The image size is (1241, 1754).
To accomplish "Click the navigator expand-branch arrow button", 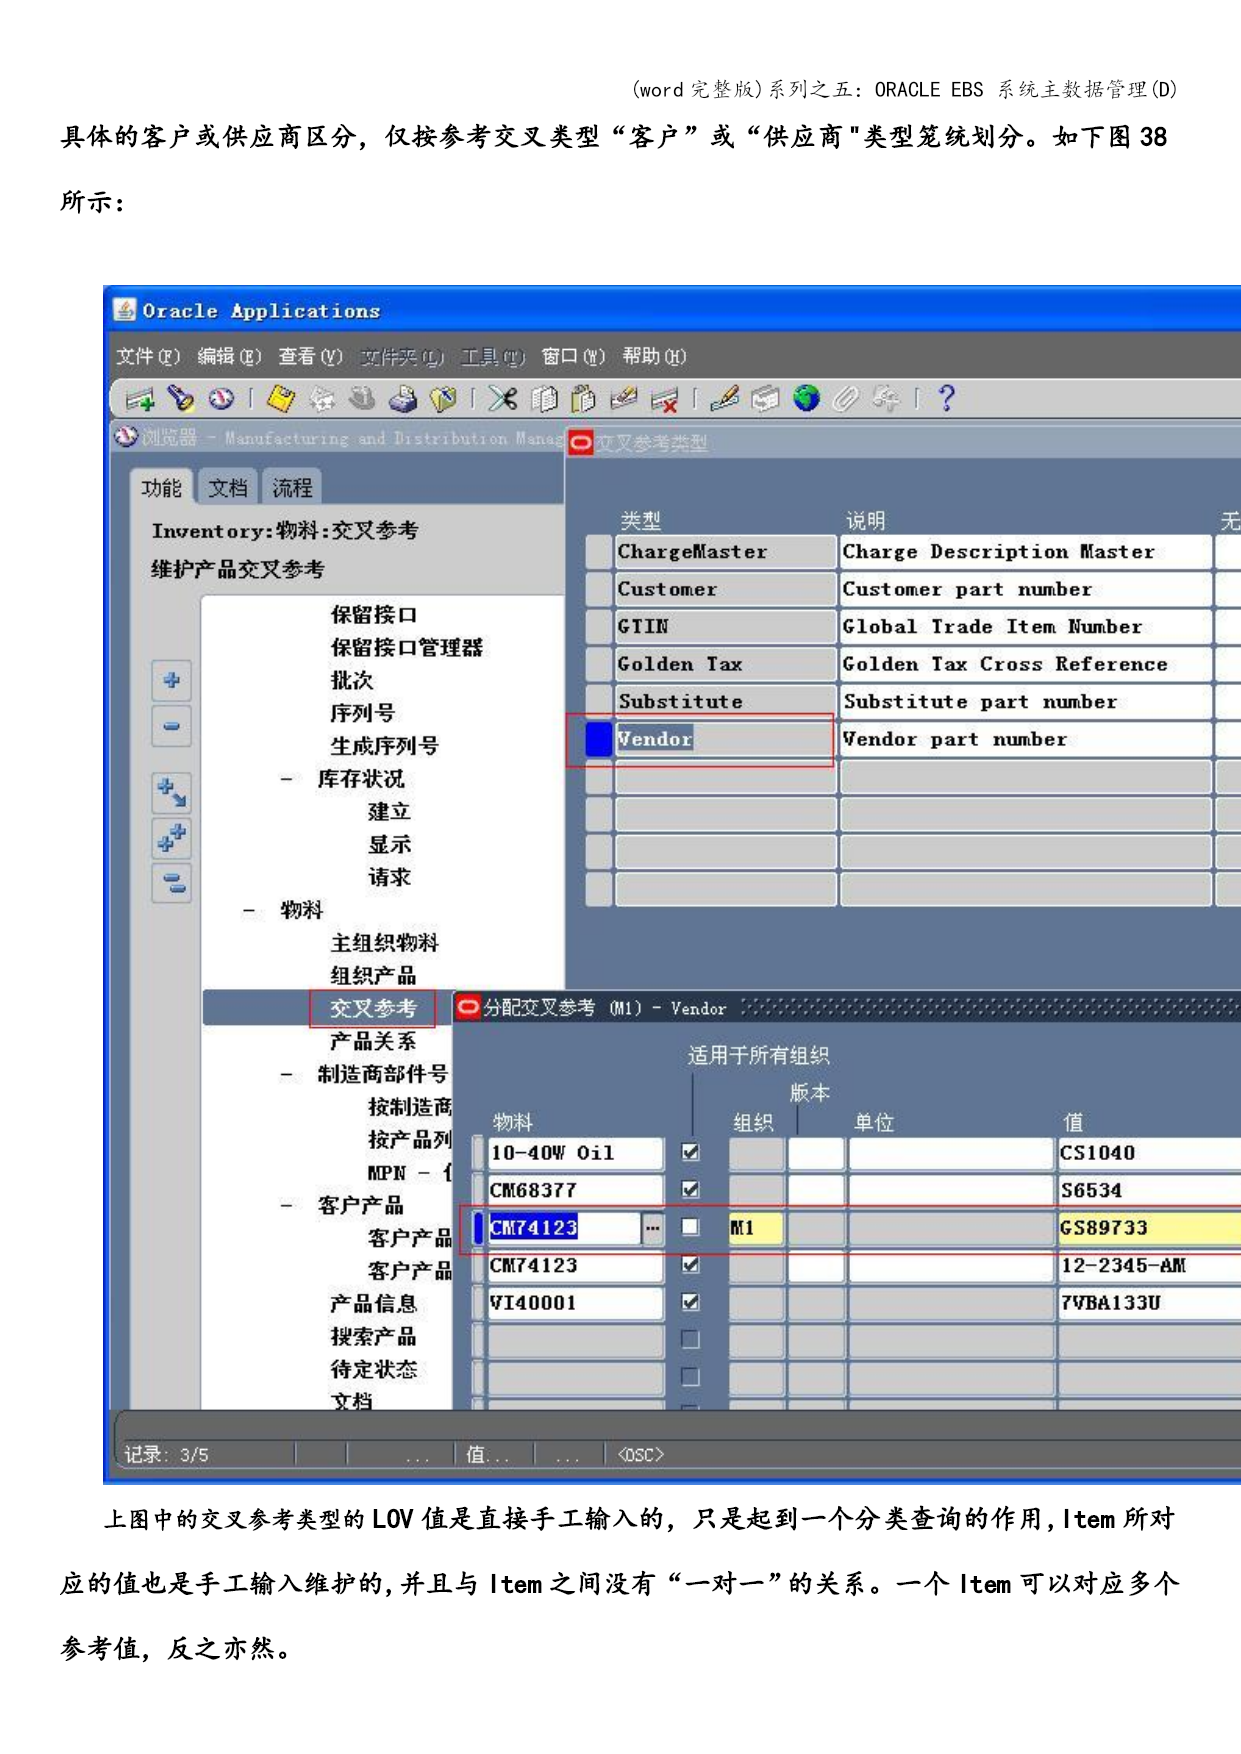I will 172,793.
